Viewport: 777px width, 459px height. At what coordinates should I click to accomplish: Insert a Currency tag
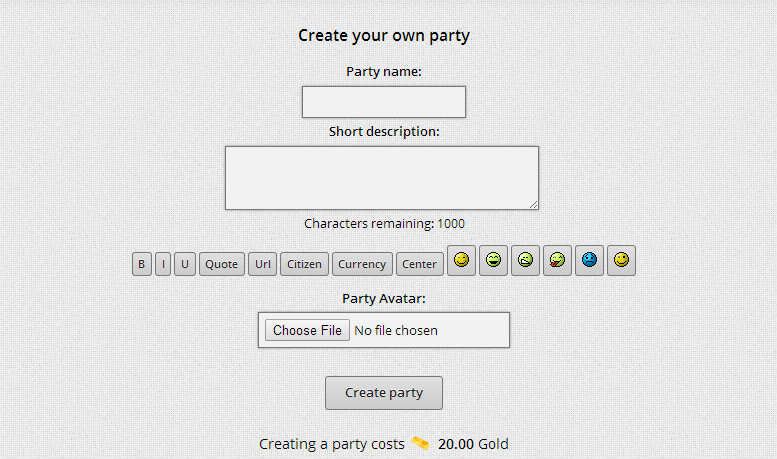tap(362, 264)
